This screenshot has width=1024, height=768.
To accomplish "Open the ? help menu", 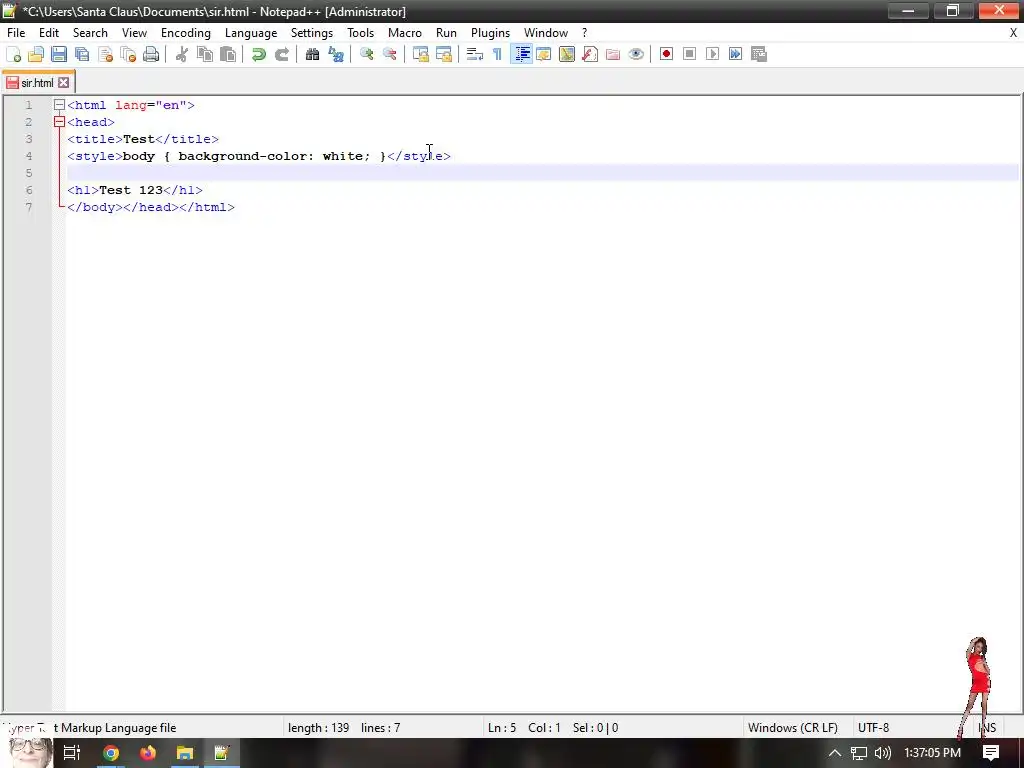I will pos(584,33).
